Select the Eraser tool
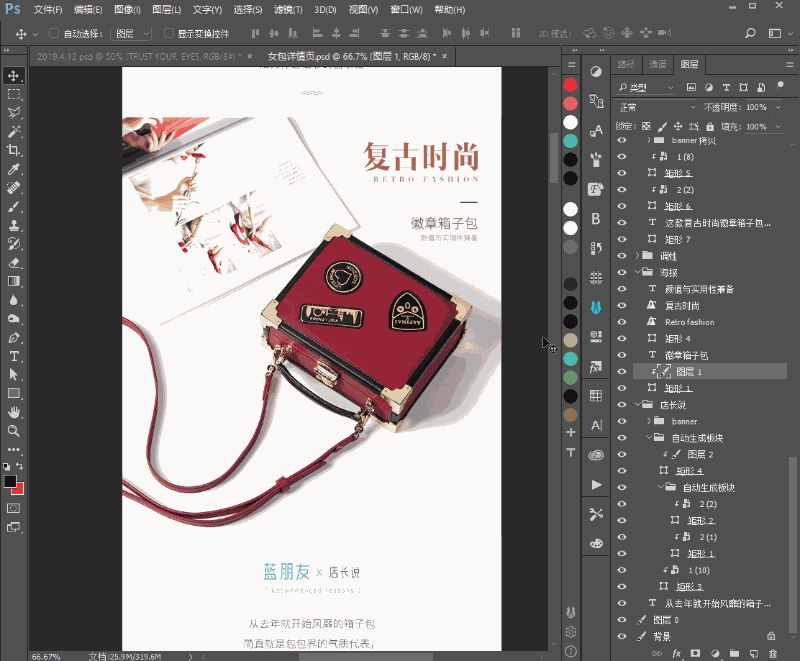Image resolution: width=800 pixels, height=661 pixels. (x=13, y=263)
